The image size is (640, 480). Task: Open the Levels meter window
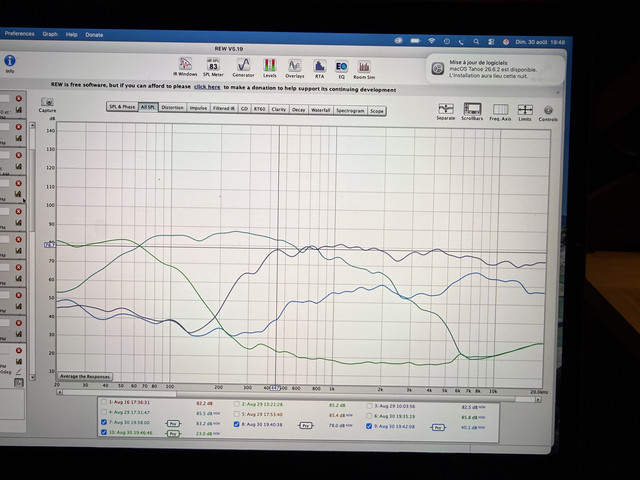point(269,68)
